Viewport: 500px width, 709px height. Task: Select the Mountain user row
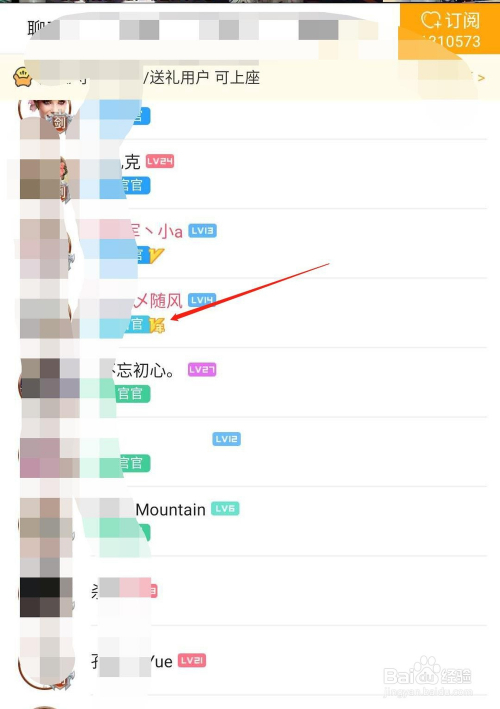[253, 521]
